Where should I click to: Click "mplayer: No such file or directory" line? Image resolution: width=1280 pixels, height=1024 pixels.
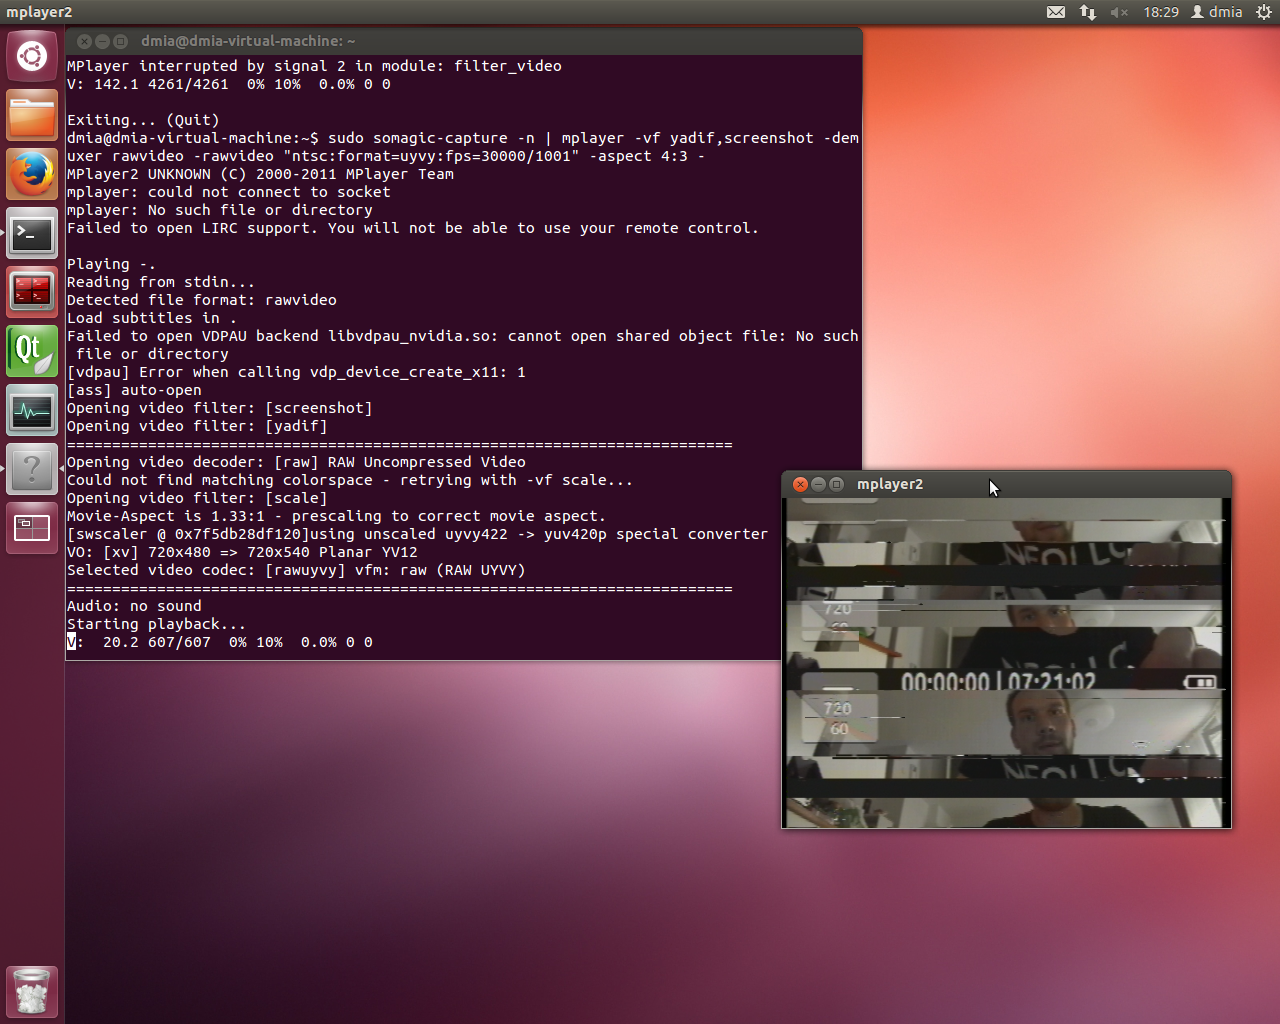pos(220,210)
